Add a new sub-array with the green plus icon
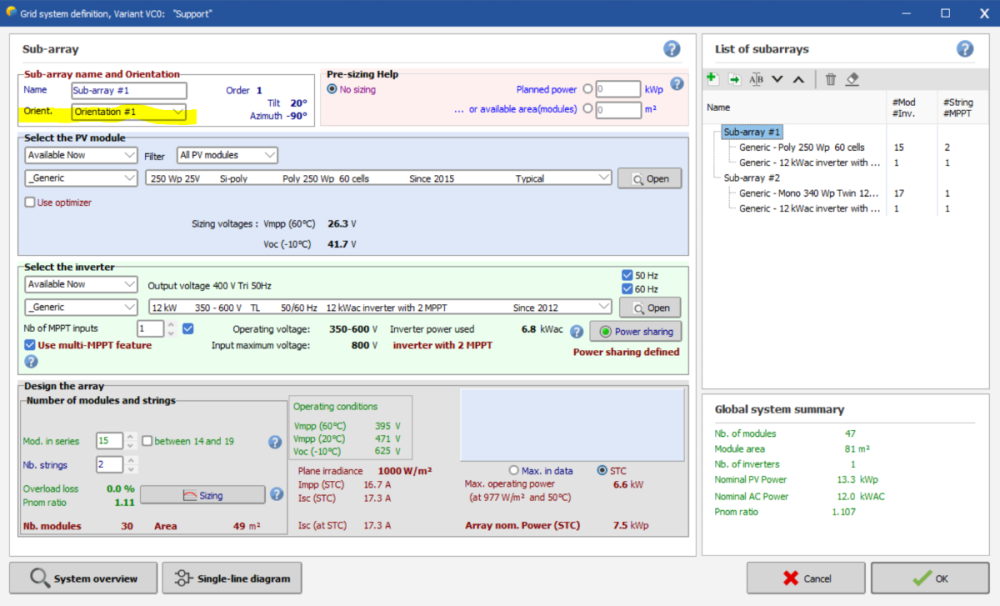This screenshot has height=606, width=1000. pos(712,79)
